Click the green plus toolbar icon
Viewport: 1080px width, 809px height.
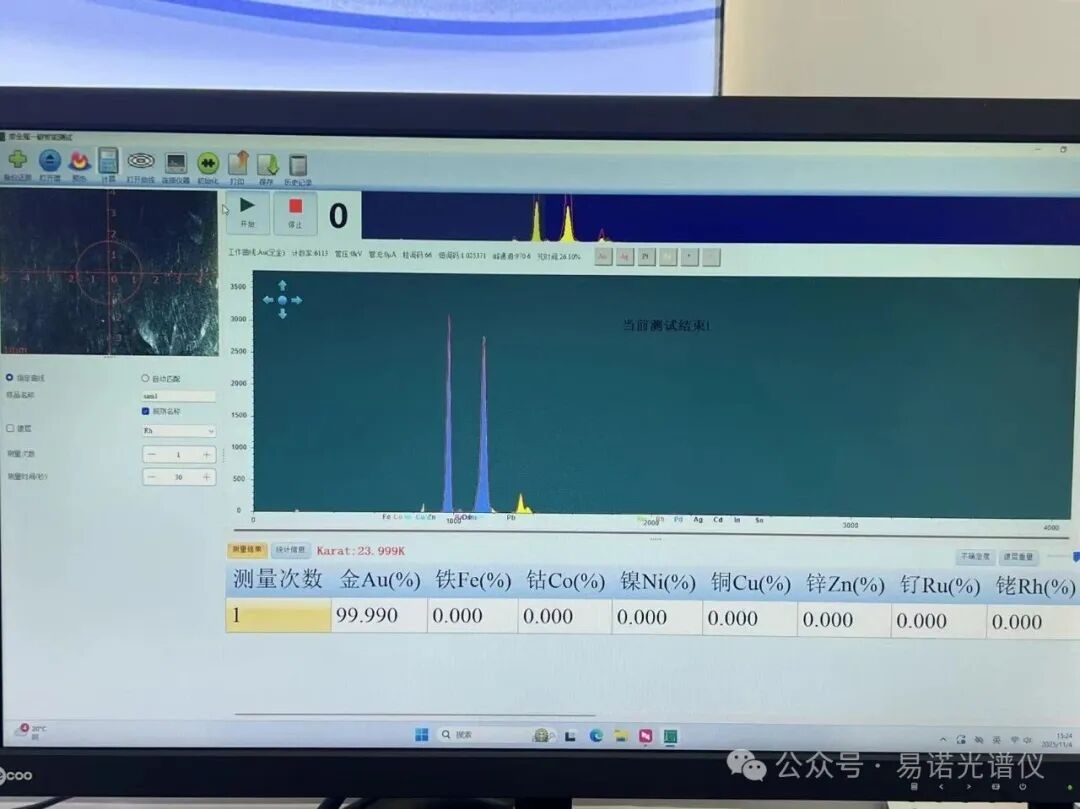point(17,160)
